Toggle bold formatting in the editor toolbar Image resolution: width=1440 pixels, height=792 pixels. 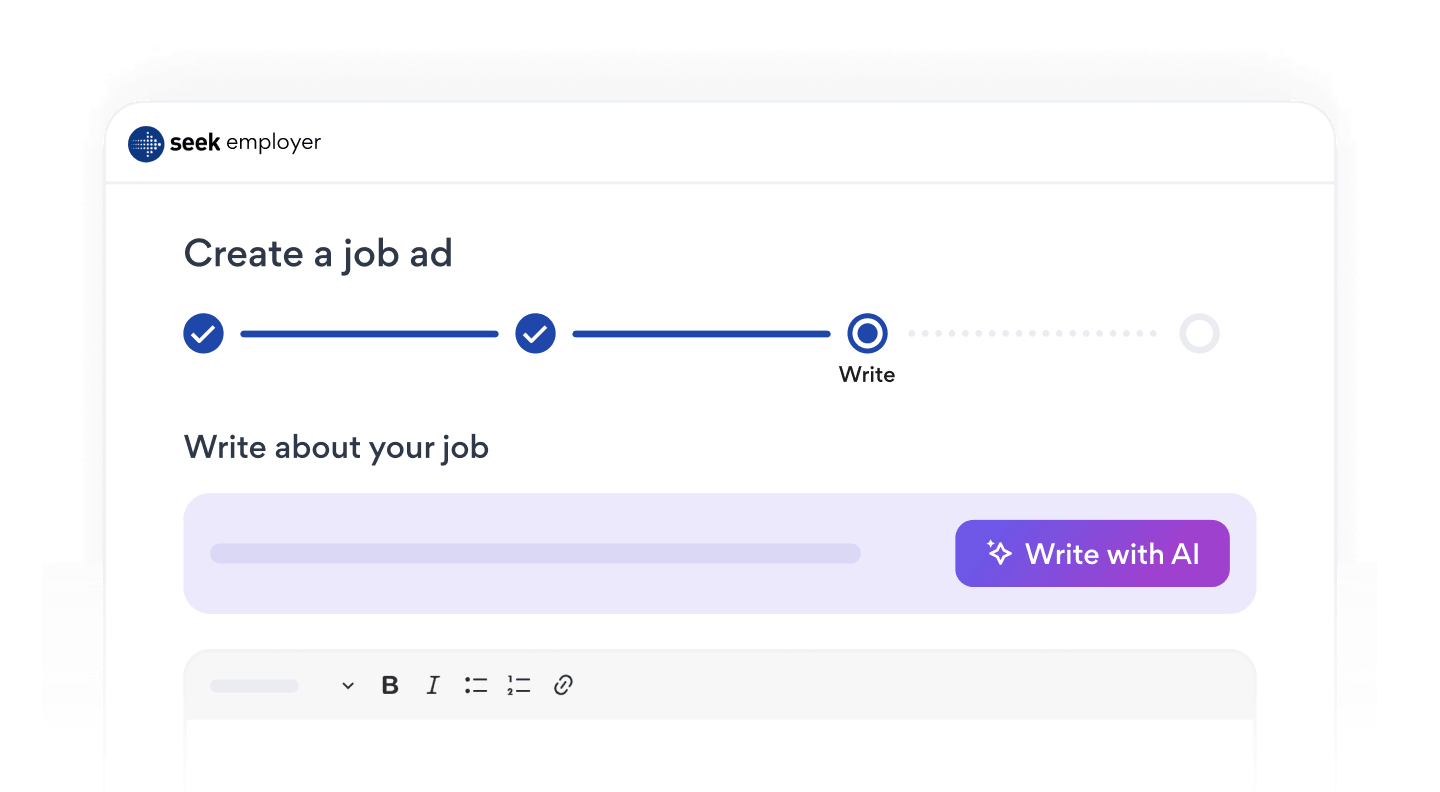pyautogui.click(x=390, y=685)
